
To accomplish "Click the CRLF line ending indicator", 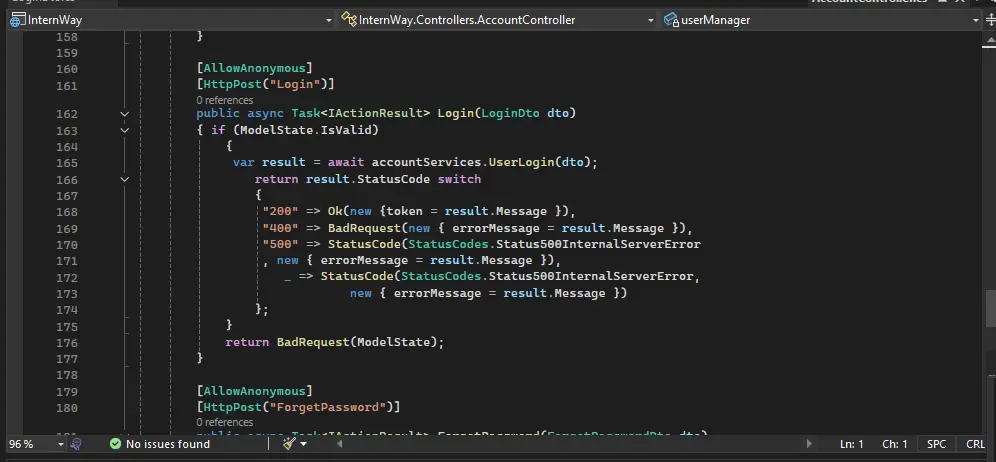I will pyautogui.click(x=976, y=444).
